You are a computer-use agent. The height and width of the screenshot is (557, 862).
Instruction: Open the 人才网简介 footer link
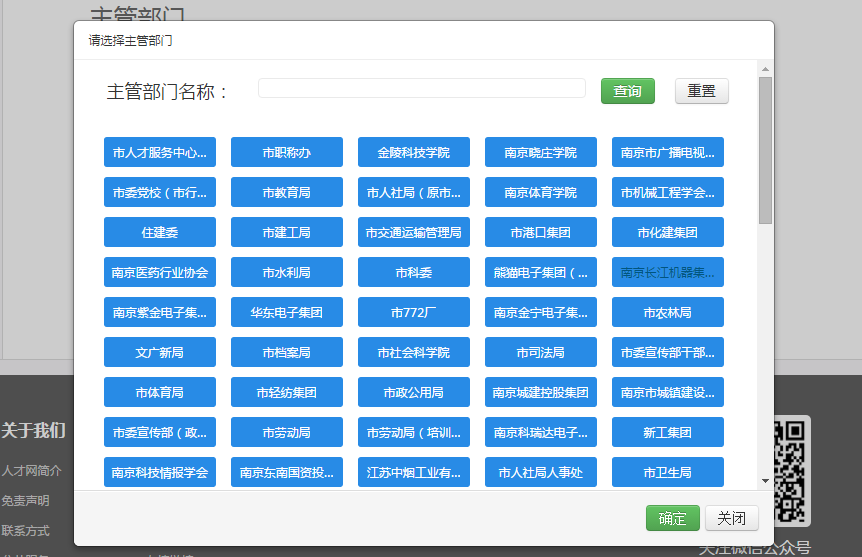(31, 471)
